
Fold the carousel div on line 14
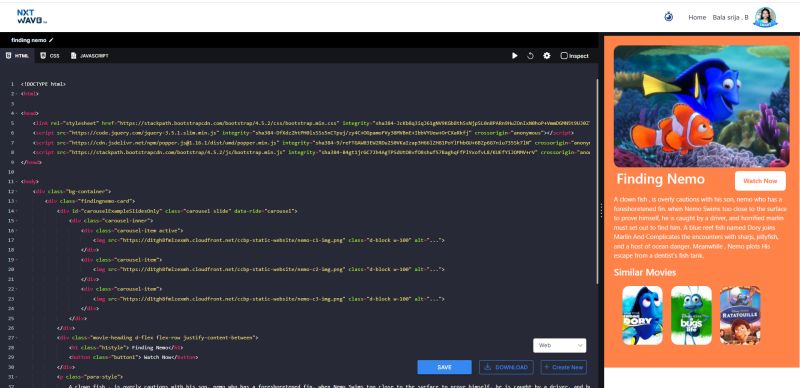pyautogui.click(x=17, y=211)
